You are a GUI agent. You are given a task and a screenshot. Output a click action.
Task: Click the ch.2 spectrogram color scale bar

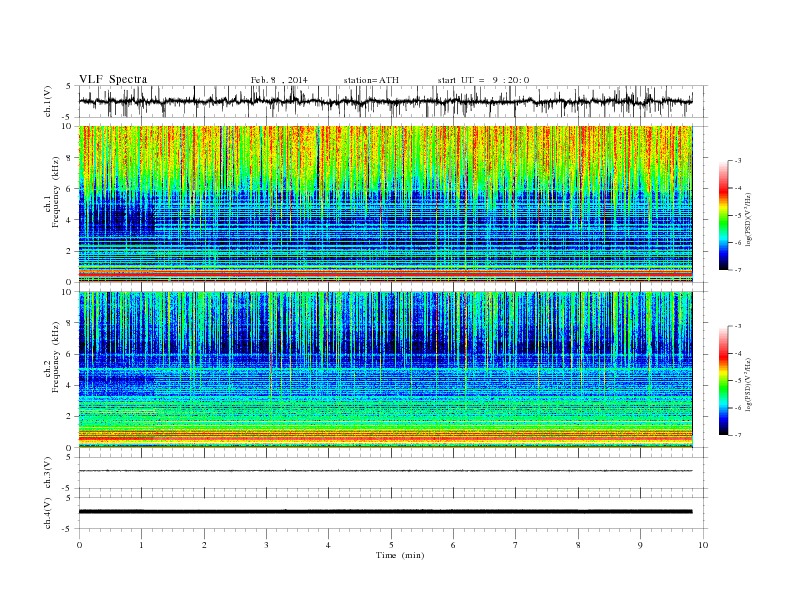point(723,381)
